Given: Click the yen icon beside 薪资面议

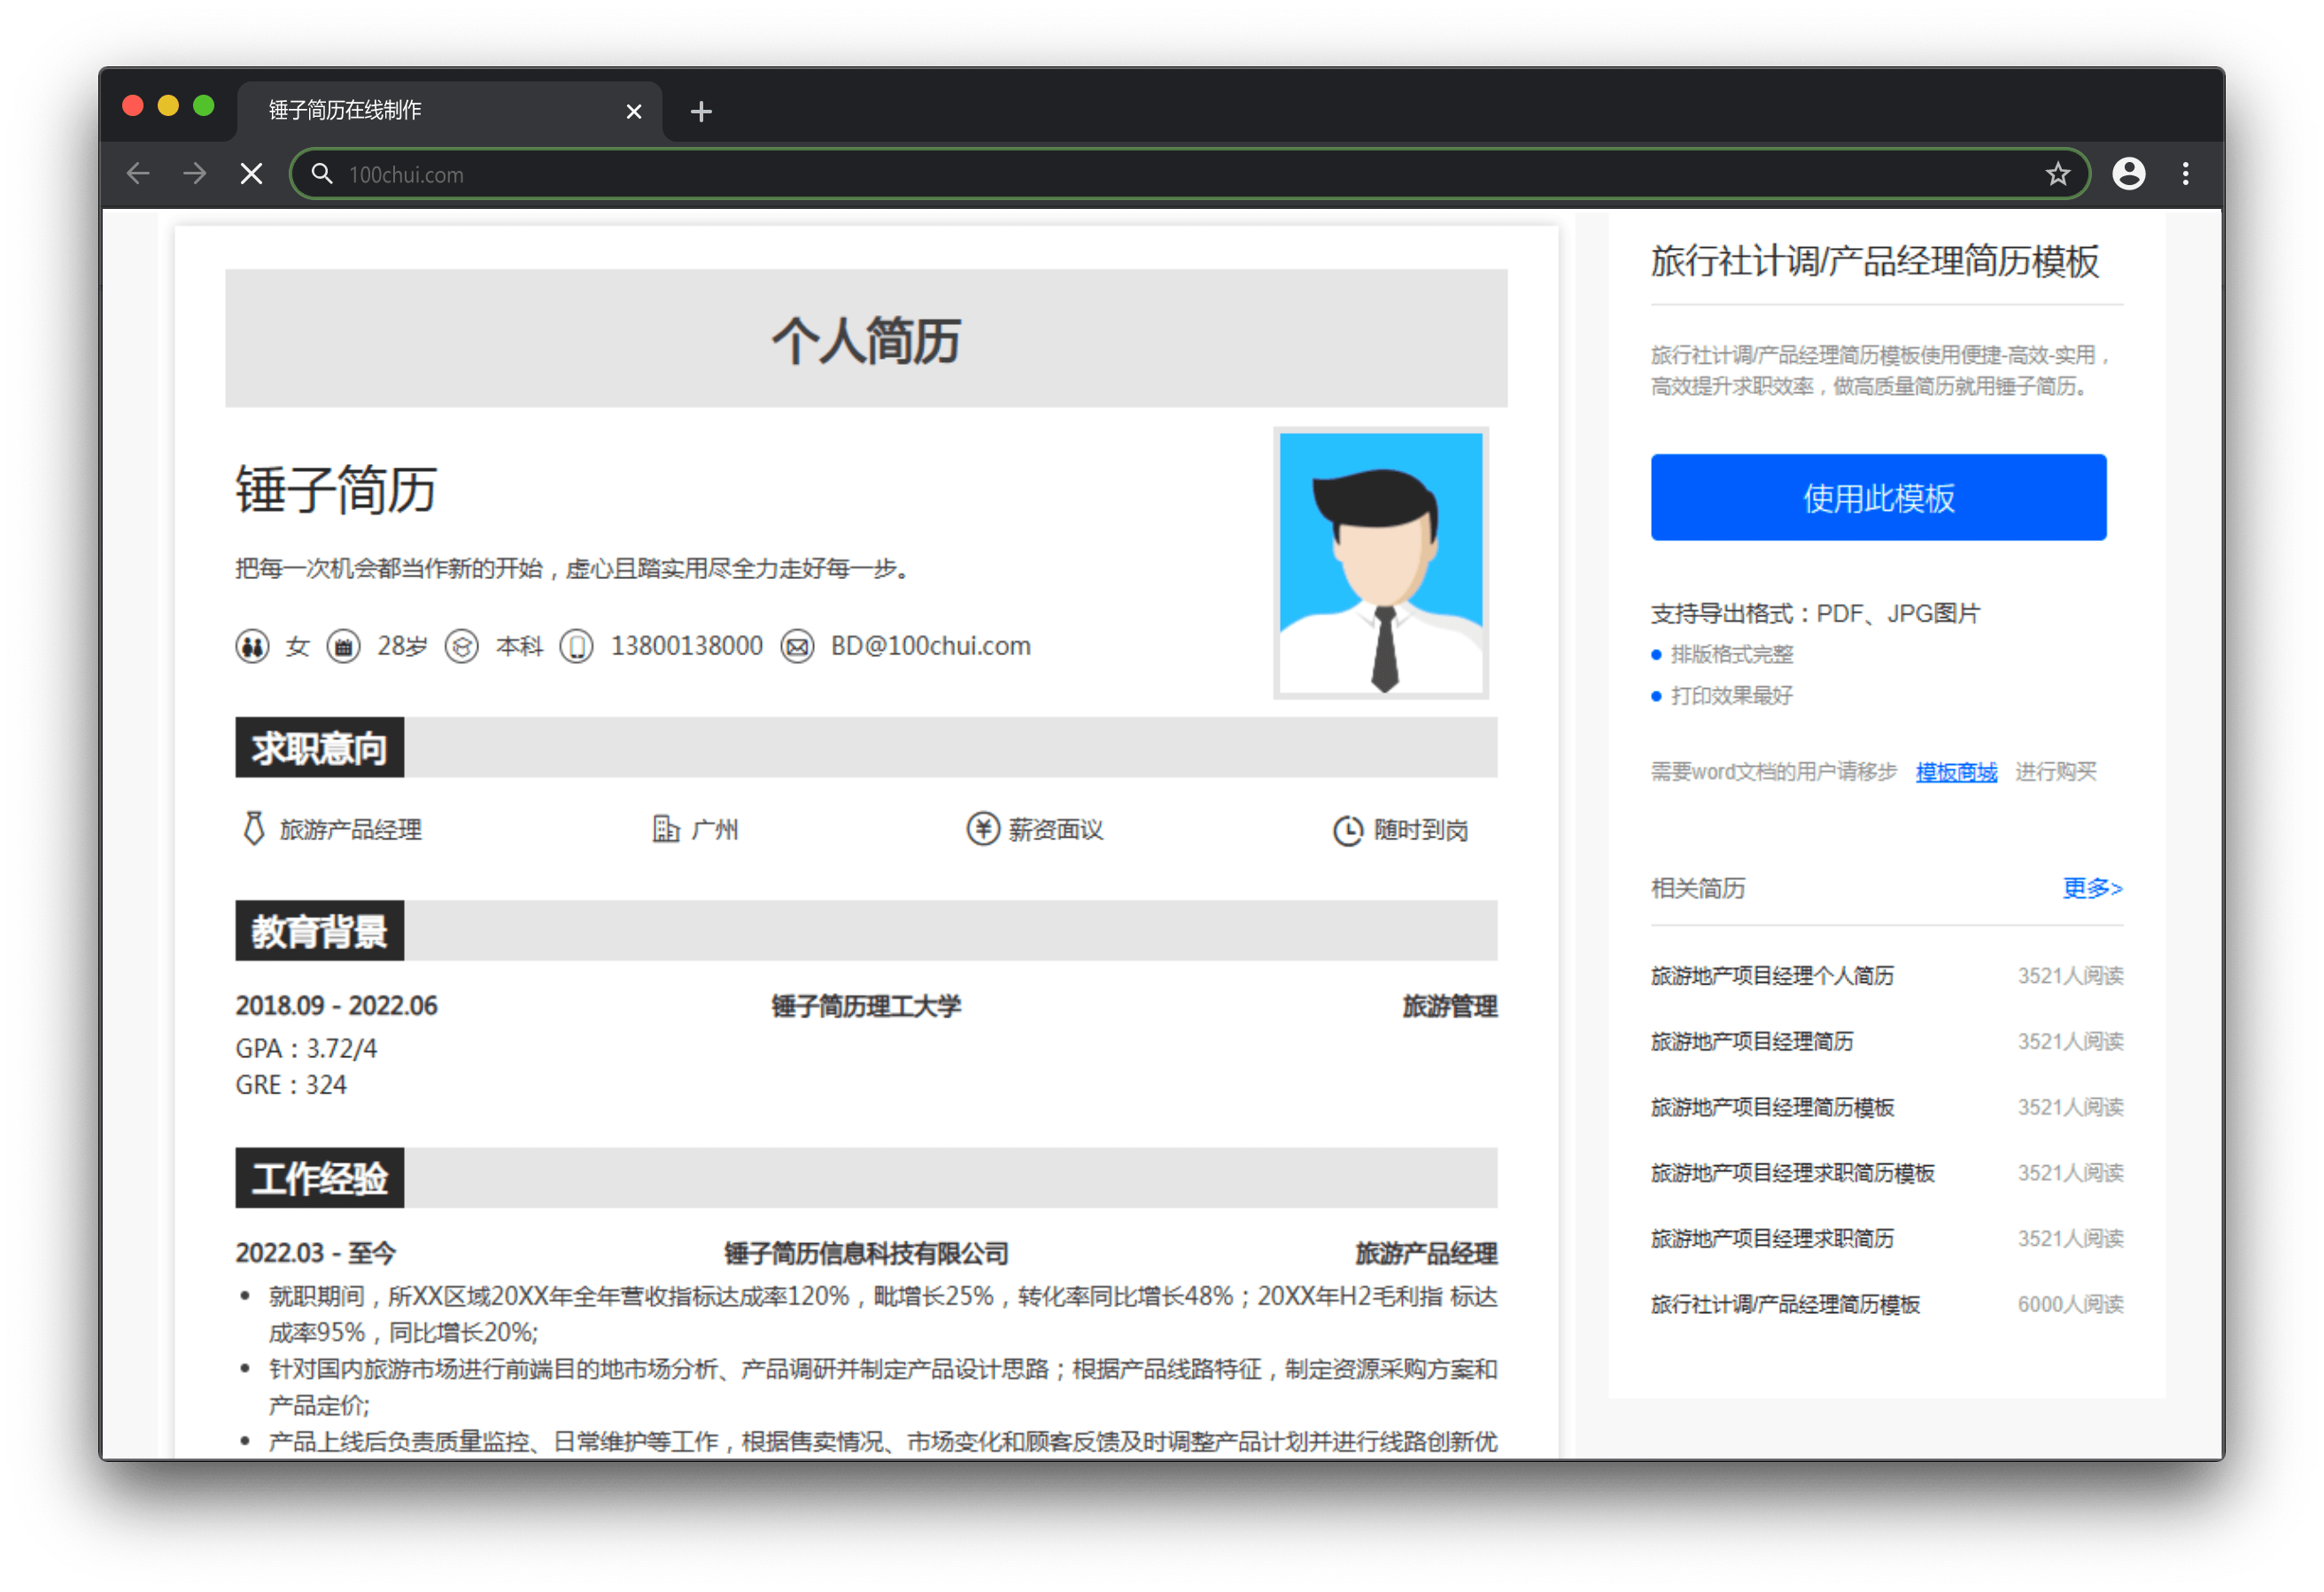Looking at the screenshot, I should (x=982, y=828).
